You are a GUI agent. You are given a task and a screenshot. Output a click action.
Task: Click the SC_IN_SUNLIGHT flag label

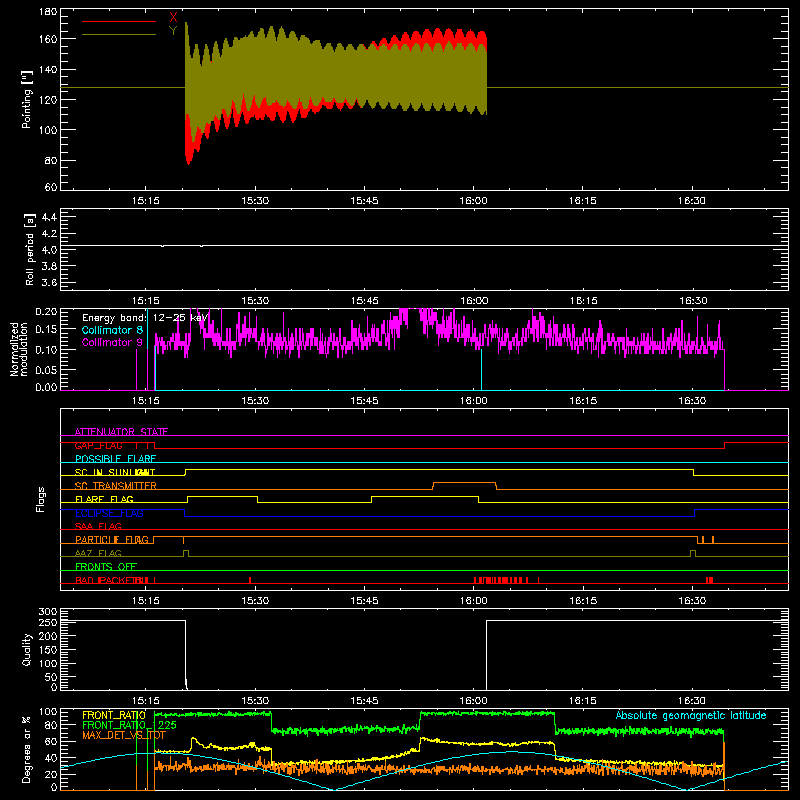[x=115, y=472]
